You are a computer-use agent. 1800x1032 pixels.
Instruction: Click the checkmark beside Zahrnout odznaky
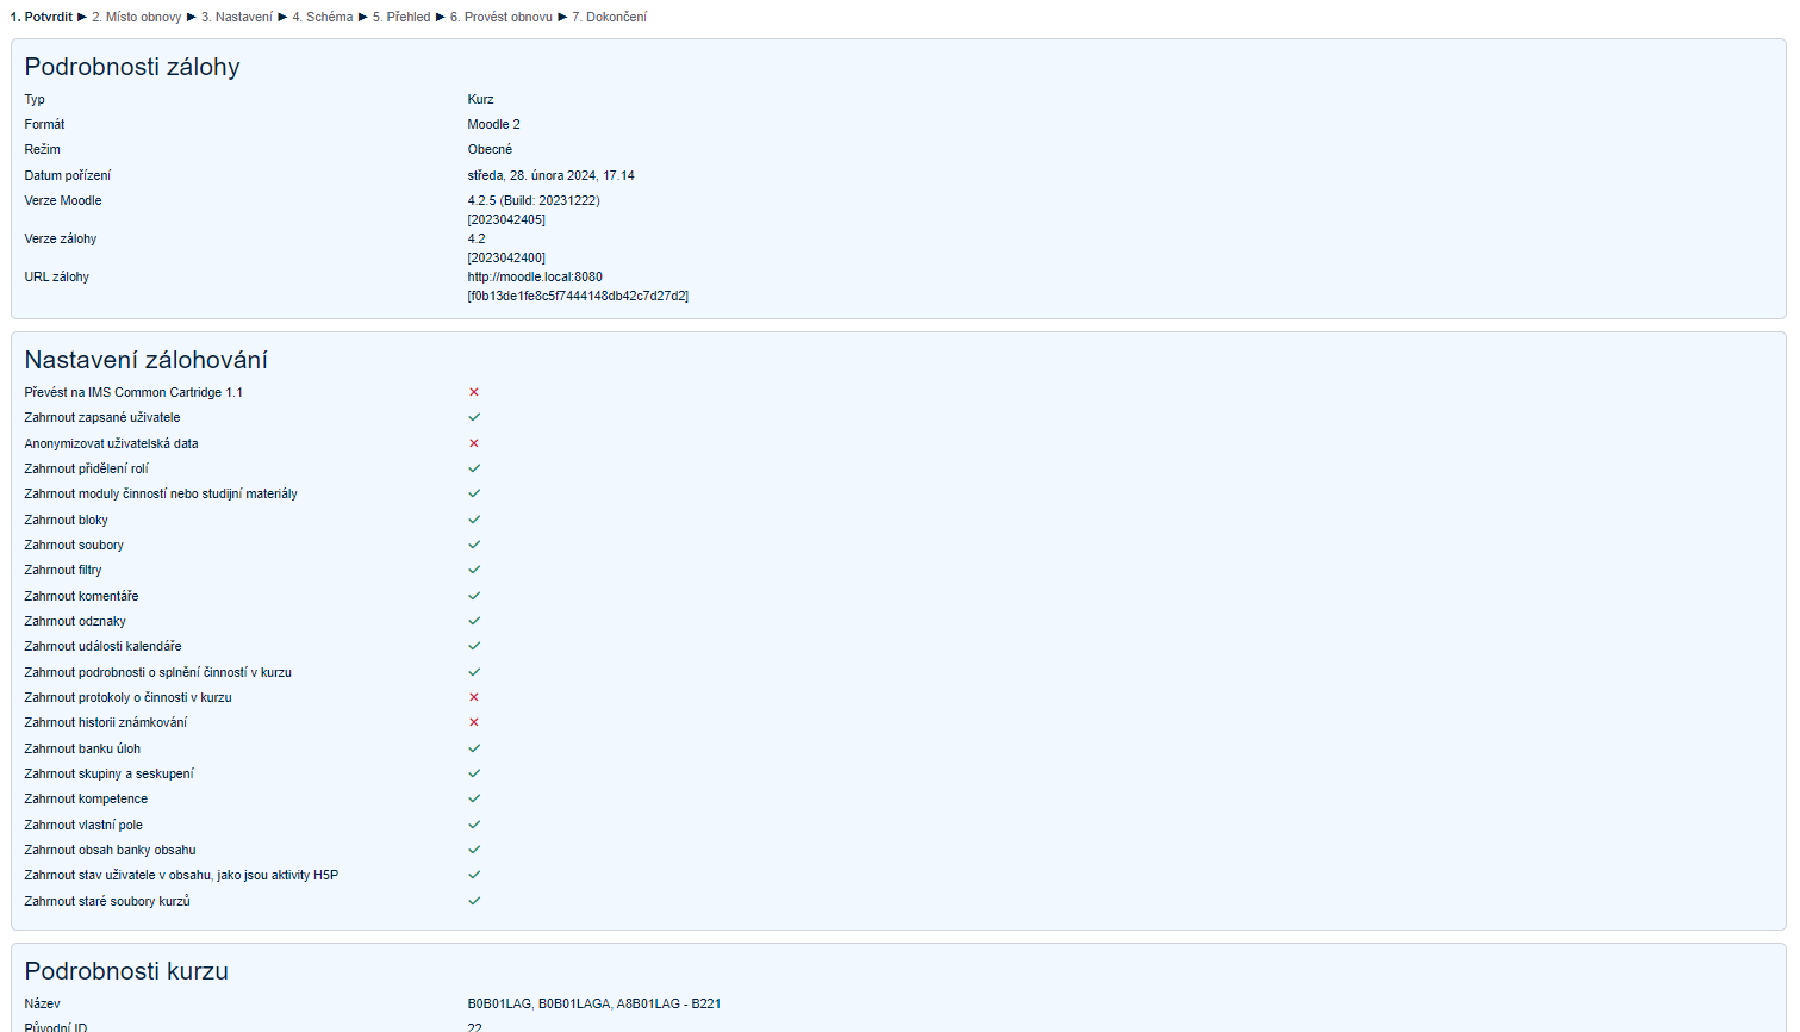(x=474, y=620)
